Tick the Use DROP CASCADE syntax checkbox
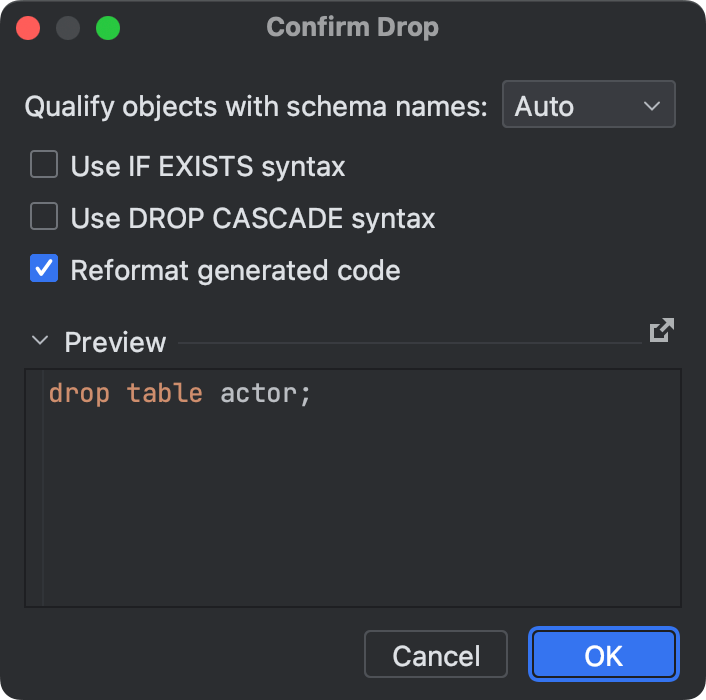The image size is (706, 700). point(44,217)
